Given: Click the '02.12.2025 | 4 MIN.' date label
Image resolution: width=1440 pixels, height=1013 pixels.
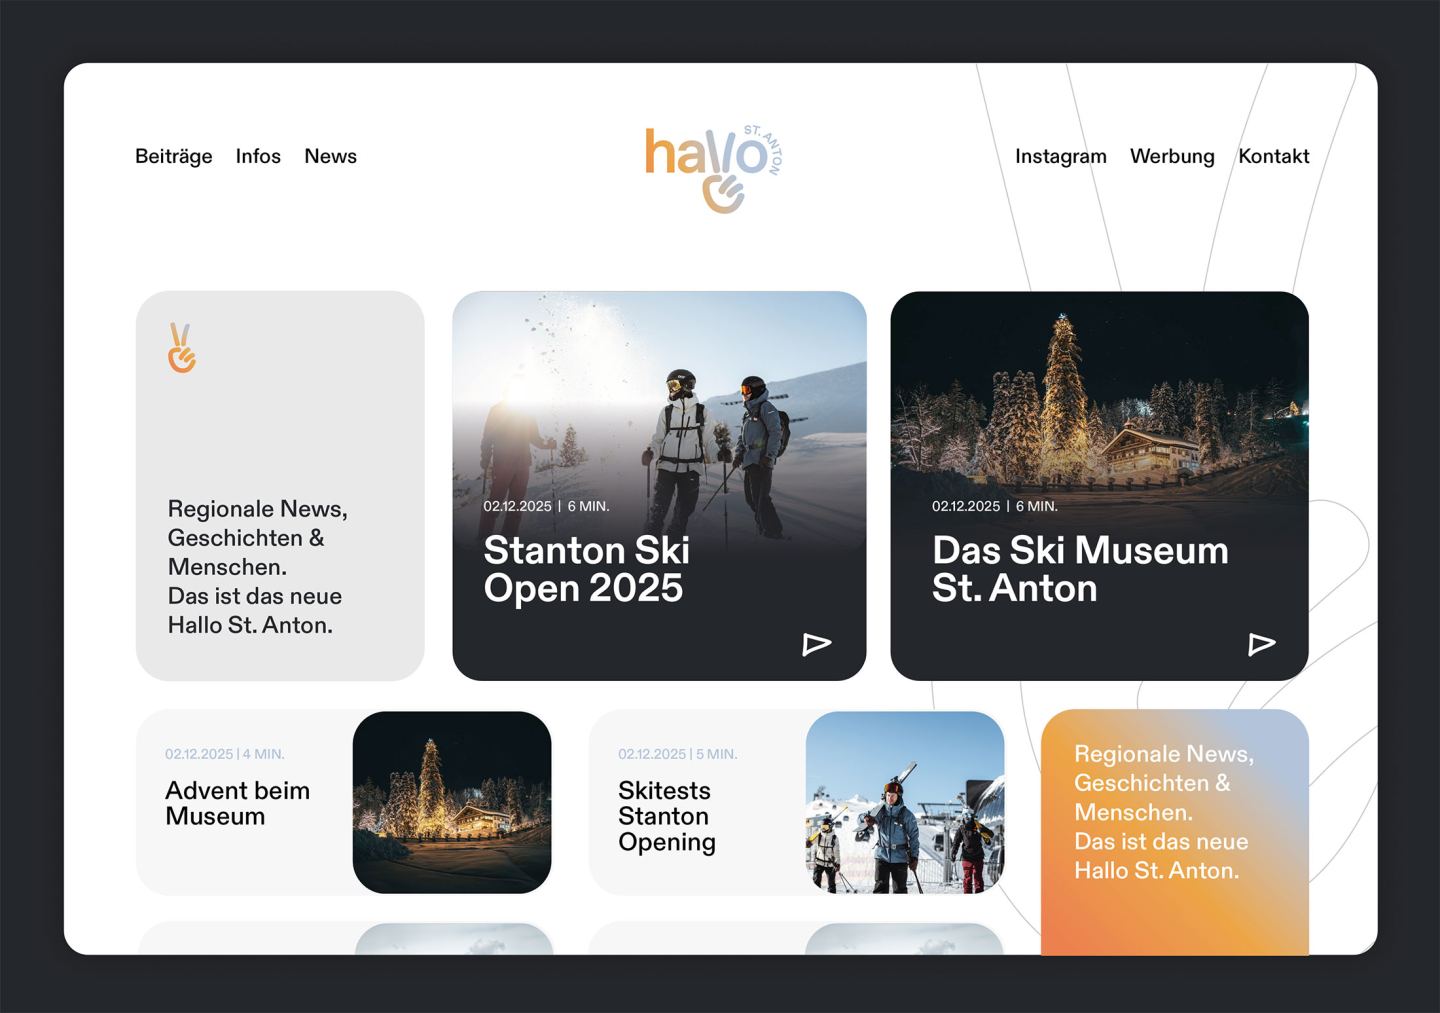Looking at the screenshot, I should click(x=225, y=754).
